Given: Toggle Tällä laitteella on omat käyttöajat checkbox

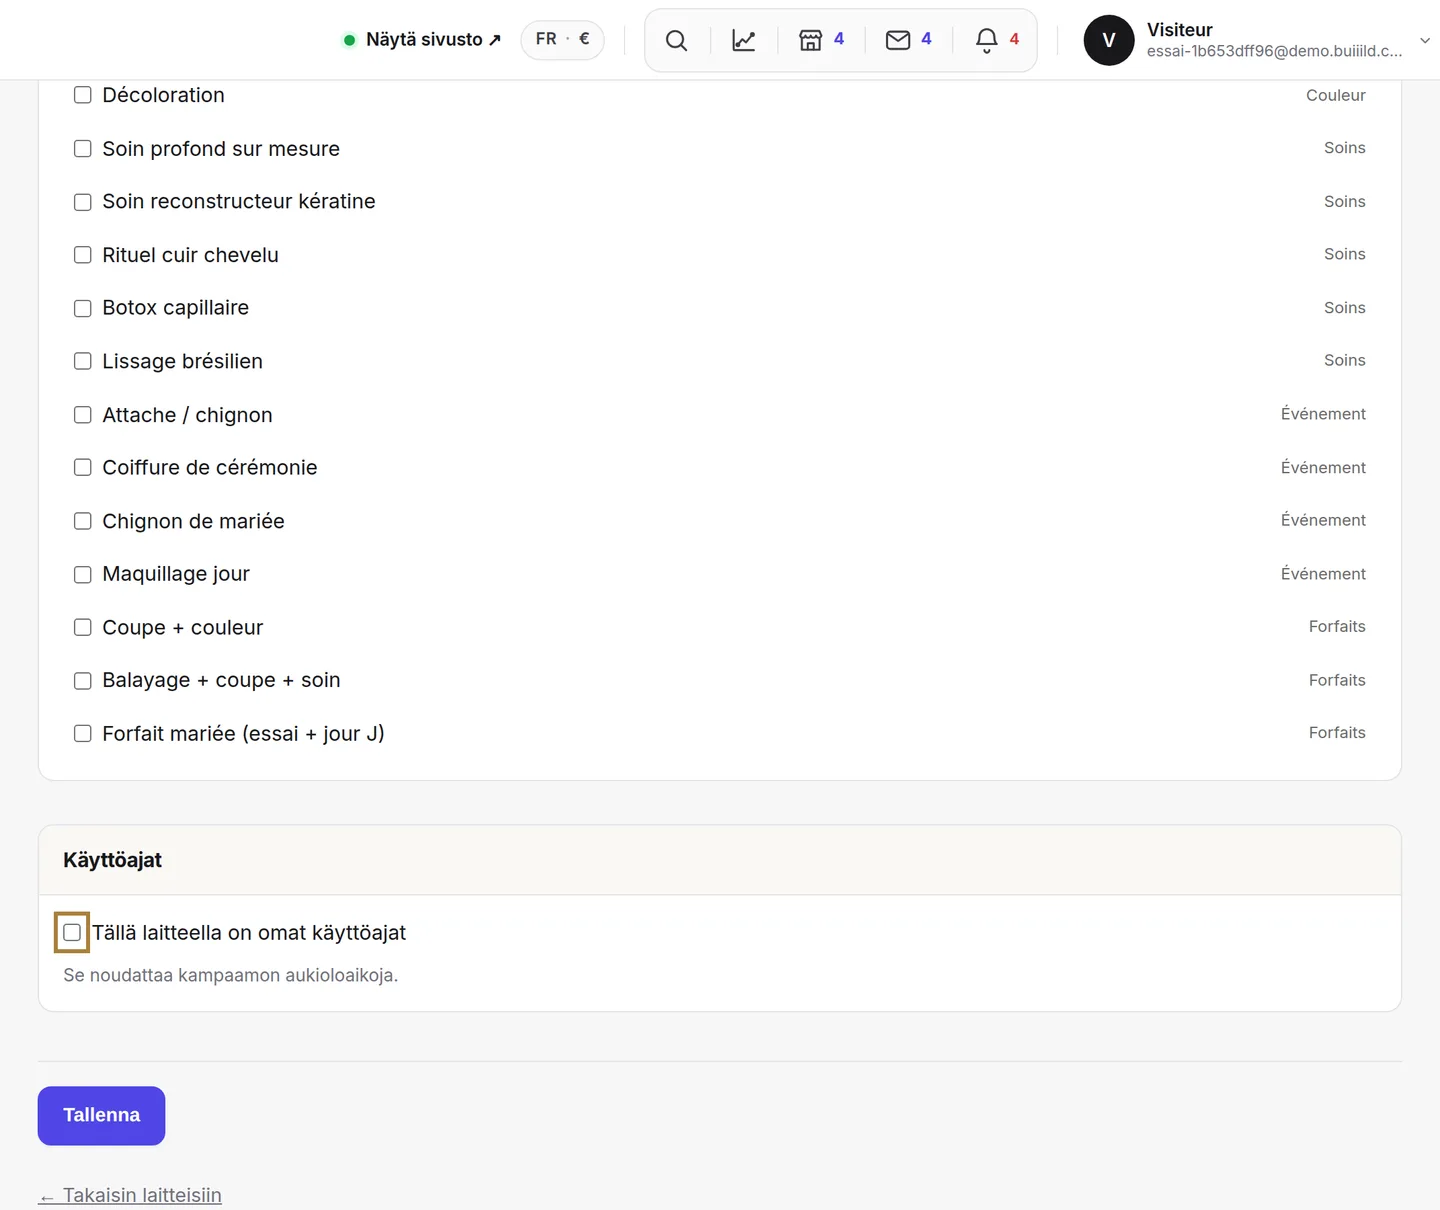Looking at the screenshot, I should (72, 932).
